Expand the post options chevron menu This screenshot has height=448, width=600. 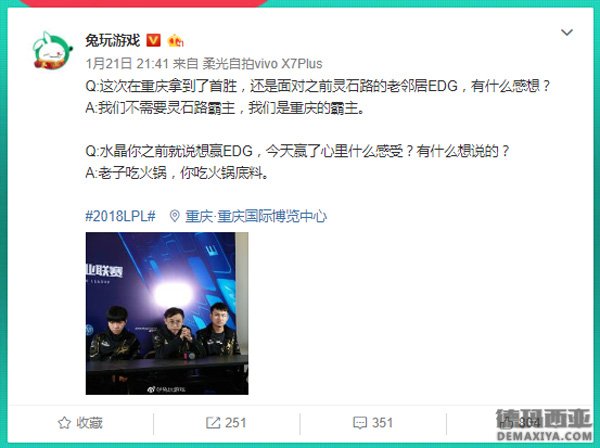(x=567, y=33)
